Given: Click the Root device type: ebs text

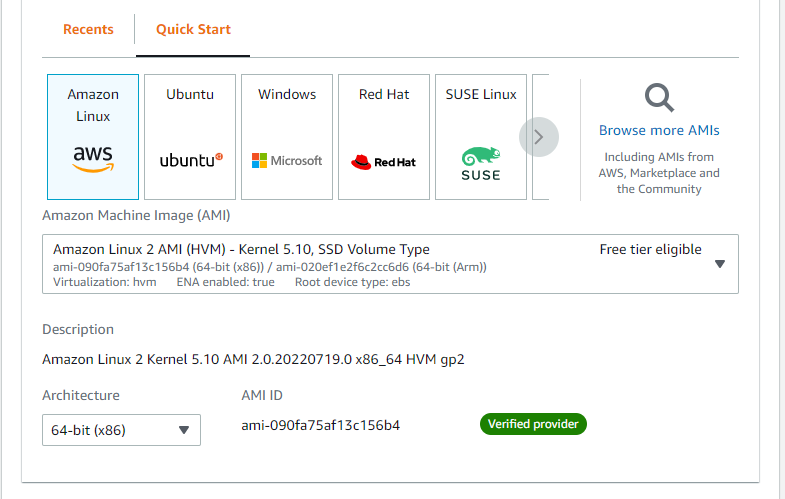Looking at the screenshot, I should coord(352,282).
